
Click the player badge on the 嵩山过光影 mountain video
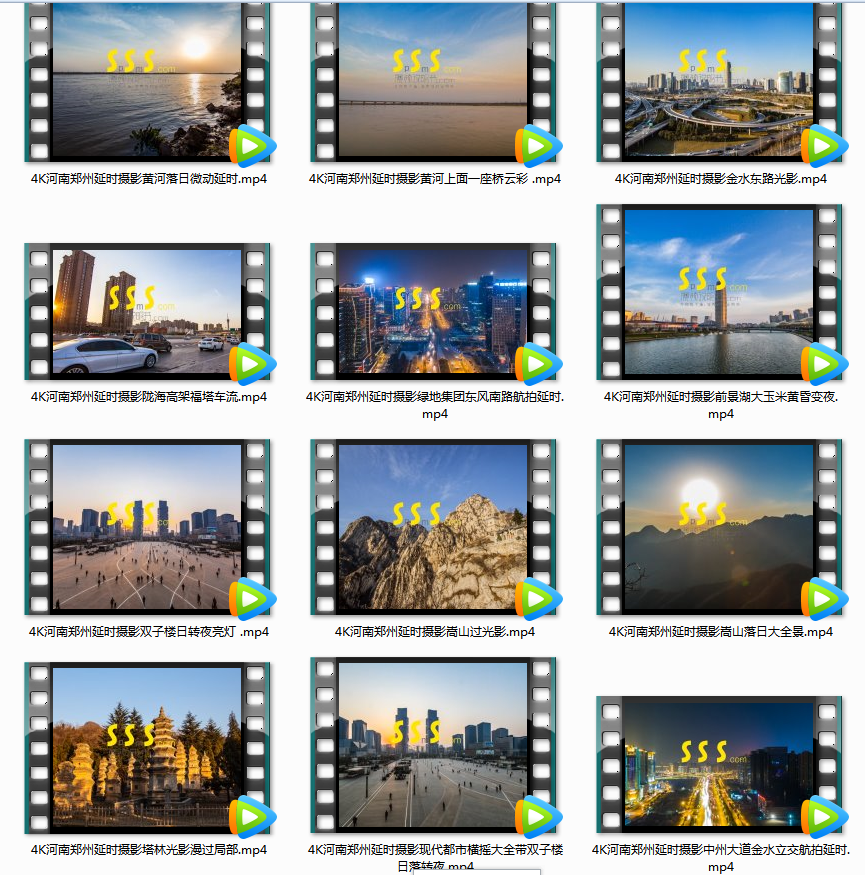point(538,599)
